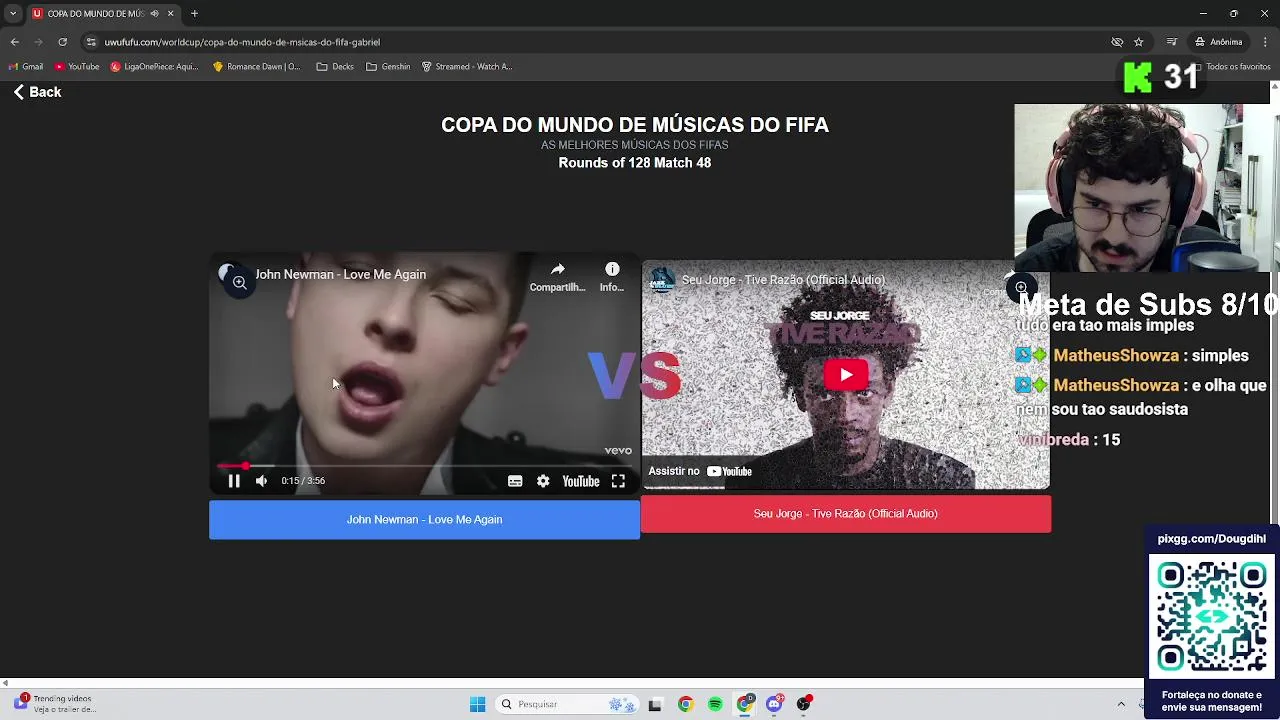Open the left video on YouTube
This screenshot has height=720, width=1280.
[581, 481]
